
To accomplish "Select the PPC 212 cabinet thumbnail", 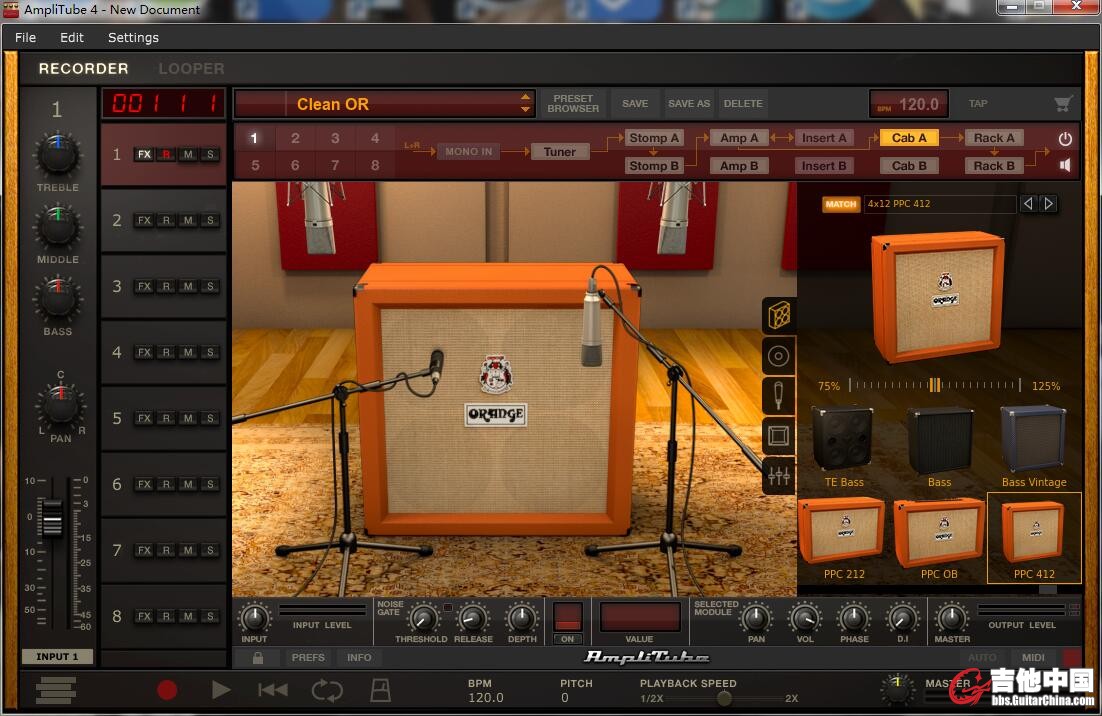I will 843,537.
